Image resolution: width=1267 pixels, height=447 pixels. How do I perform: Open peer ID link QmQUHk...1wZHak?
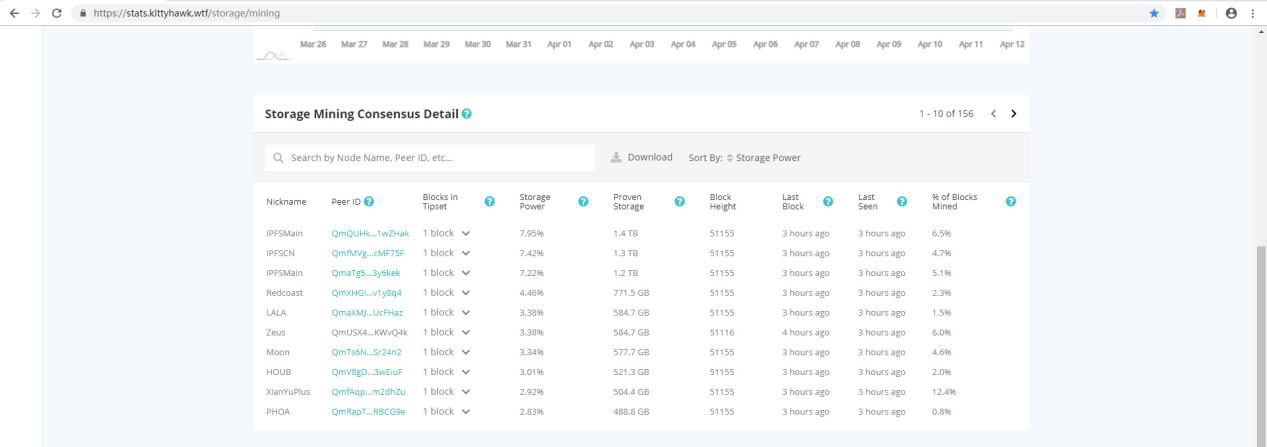[x=370, y=233]
